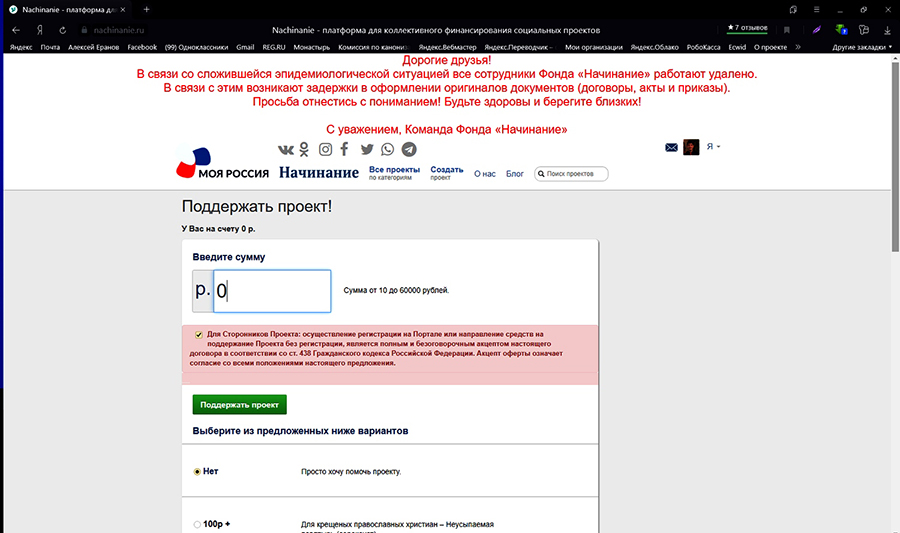The width and height of the screenshot is (900, 533).
Task: Click the Моя Россия logo
Action: click(x=222, y=163)
